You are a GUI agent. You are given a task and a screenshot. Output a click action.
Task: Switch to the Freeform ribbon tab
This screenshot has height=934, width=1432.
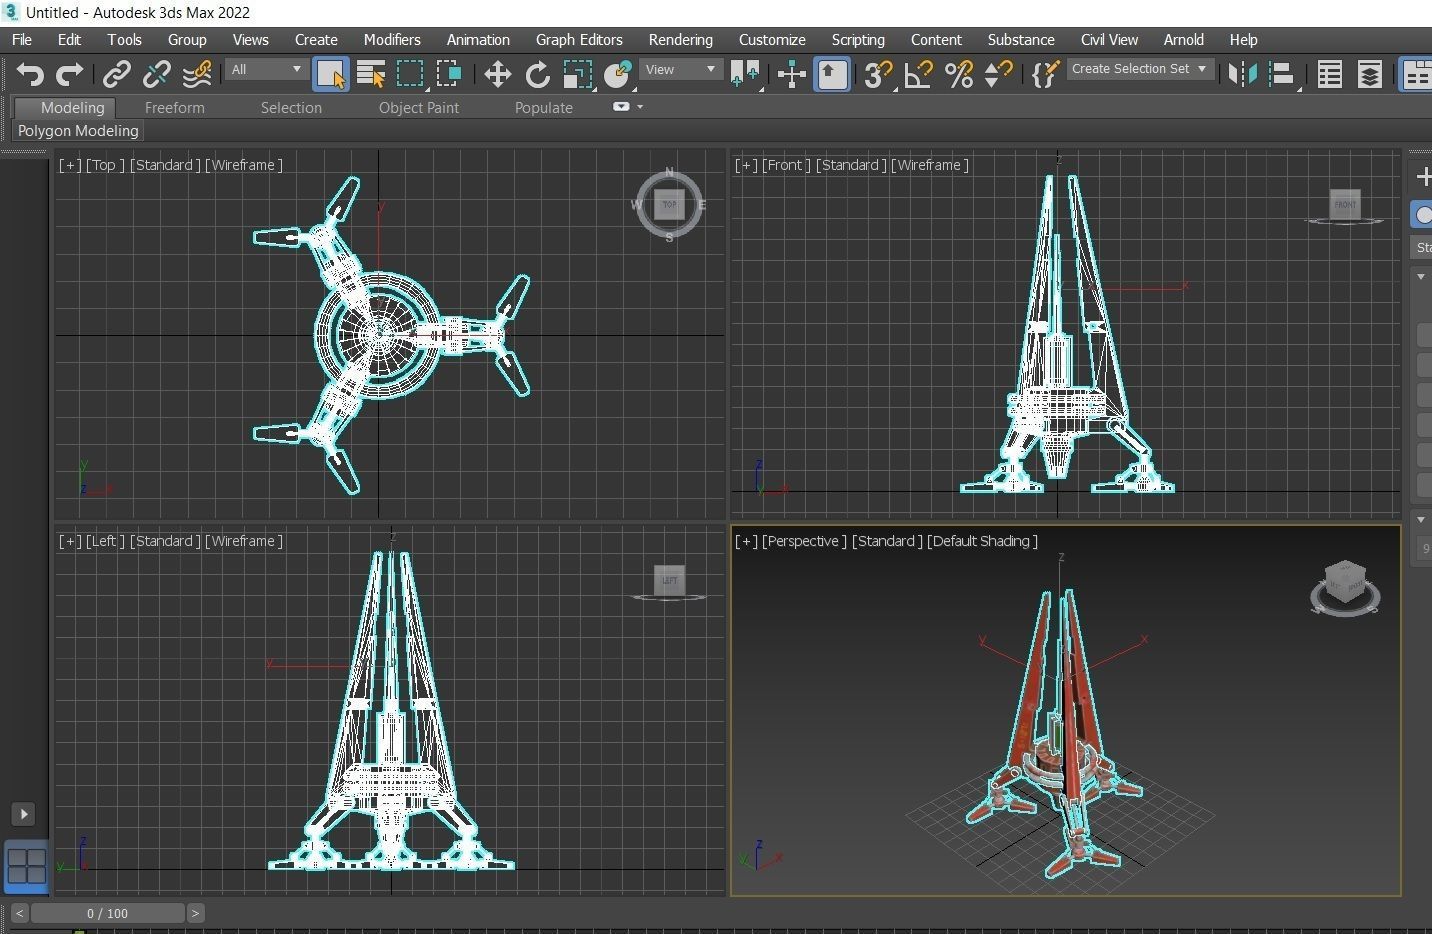tap(174, 108)
